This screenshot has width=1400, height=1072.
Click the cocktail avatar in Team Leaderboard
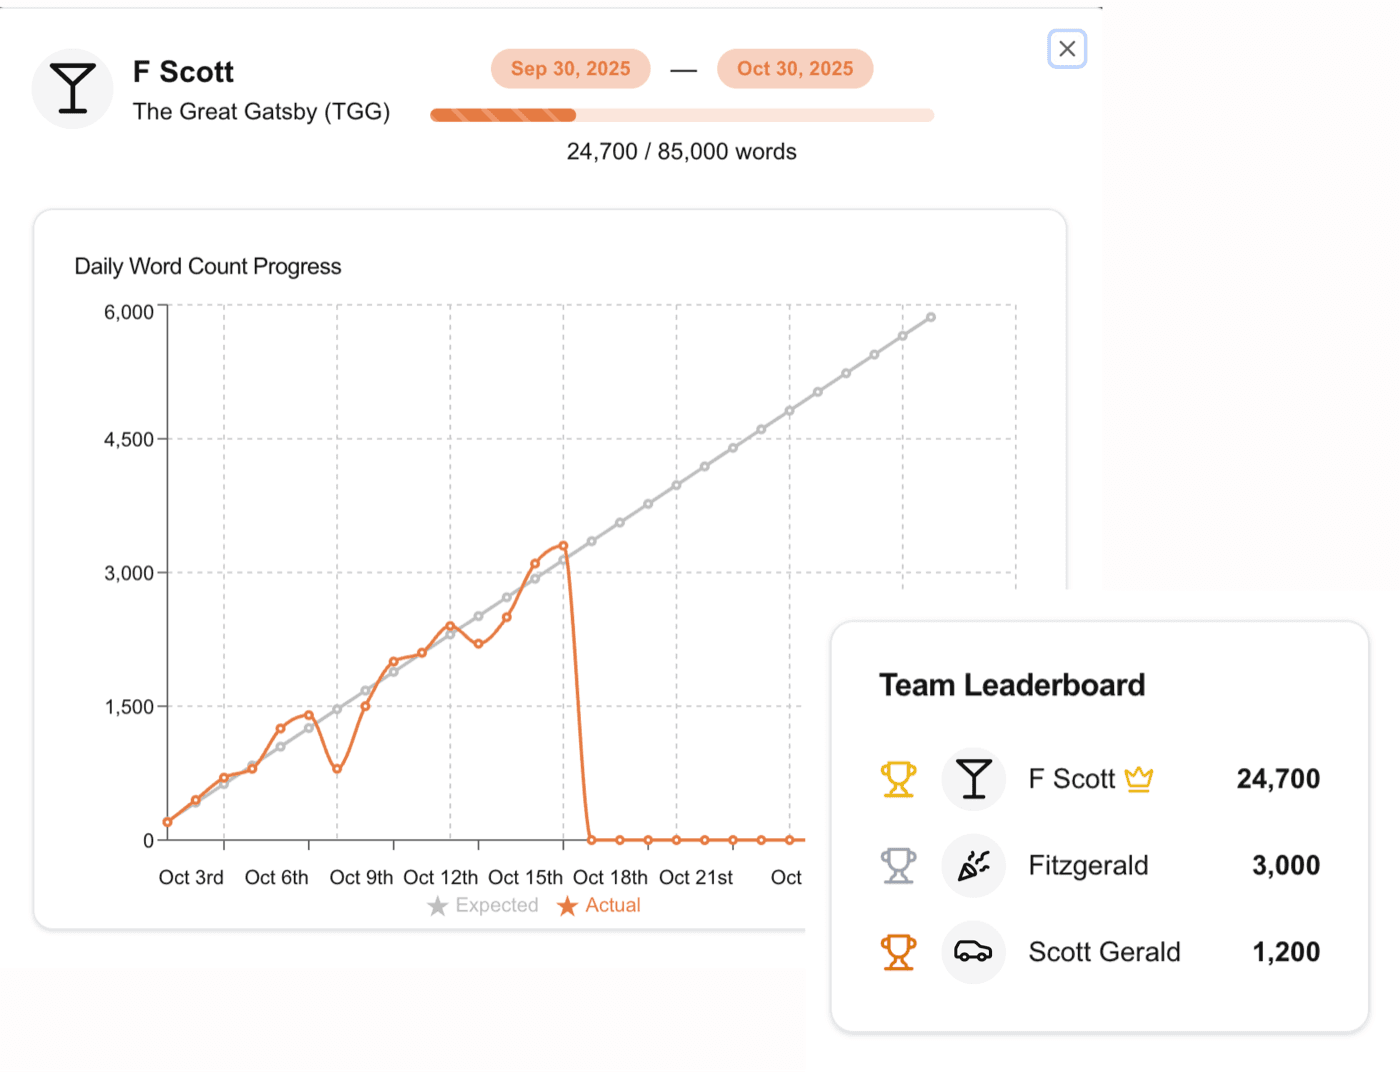pos(973,779)
